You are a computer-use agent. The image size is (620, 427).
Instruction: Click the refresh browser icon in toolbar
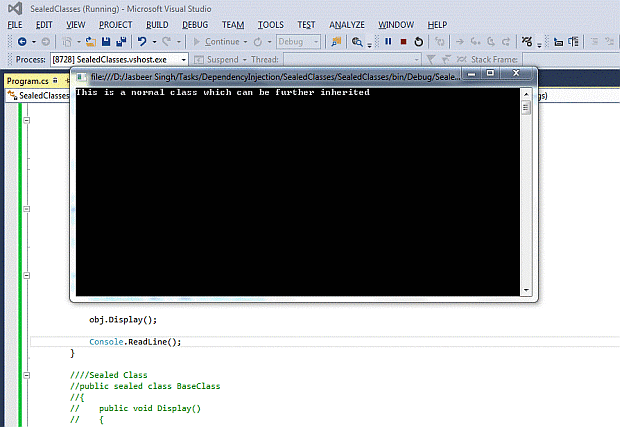pos(258,42)
